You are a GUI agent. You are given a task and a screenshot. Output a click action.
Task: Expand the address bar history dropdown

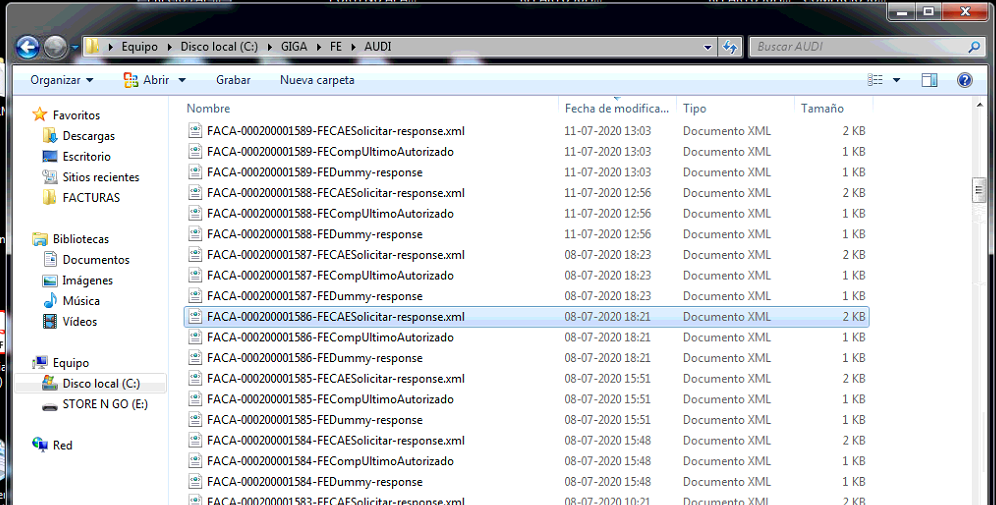pos(708,47)
